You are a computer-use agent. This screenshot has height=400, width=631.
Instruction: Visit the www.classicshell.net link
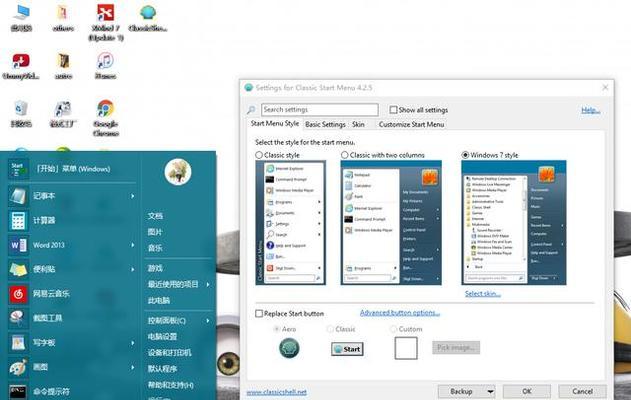276,392
